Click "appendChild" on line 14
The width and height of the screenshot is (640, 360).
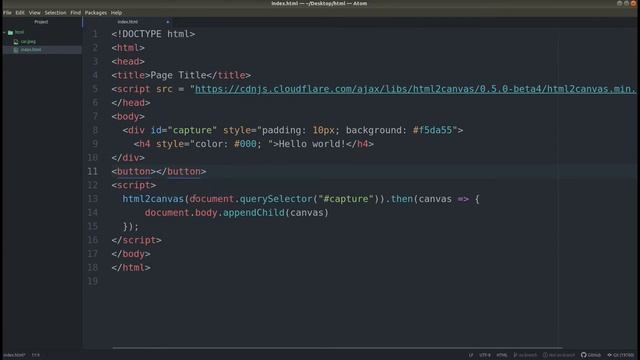click(253, 213)
